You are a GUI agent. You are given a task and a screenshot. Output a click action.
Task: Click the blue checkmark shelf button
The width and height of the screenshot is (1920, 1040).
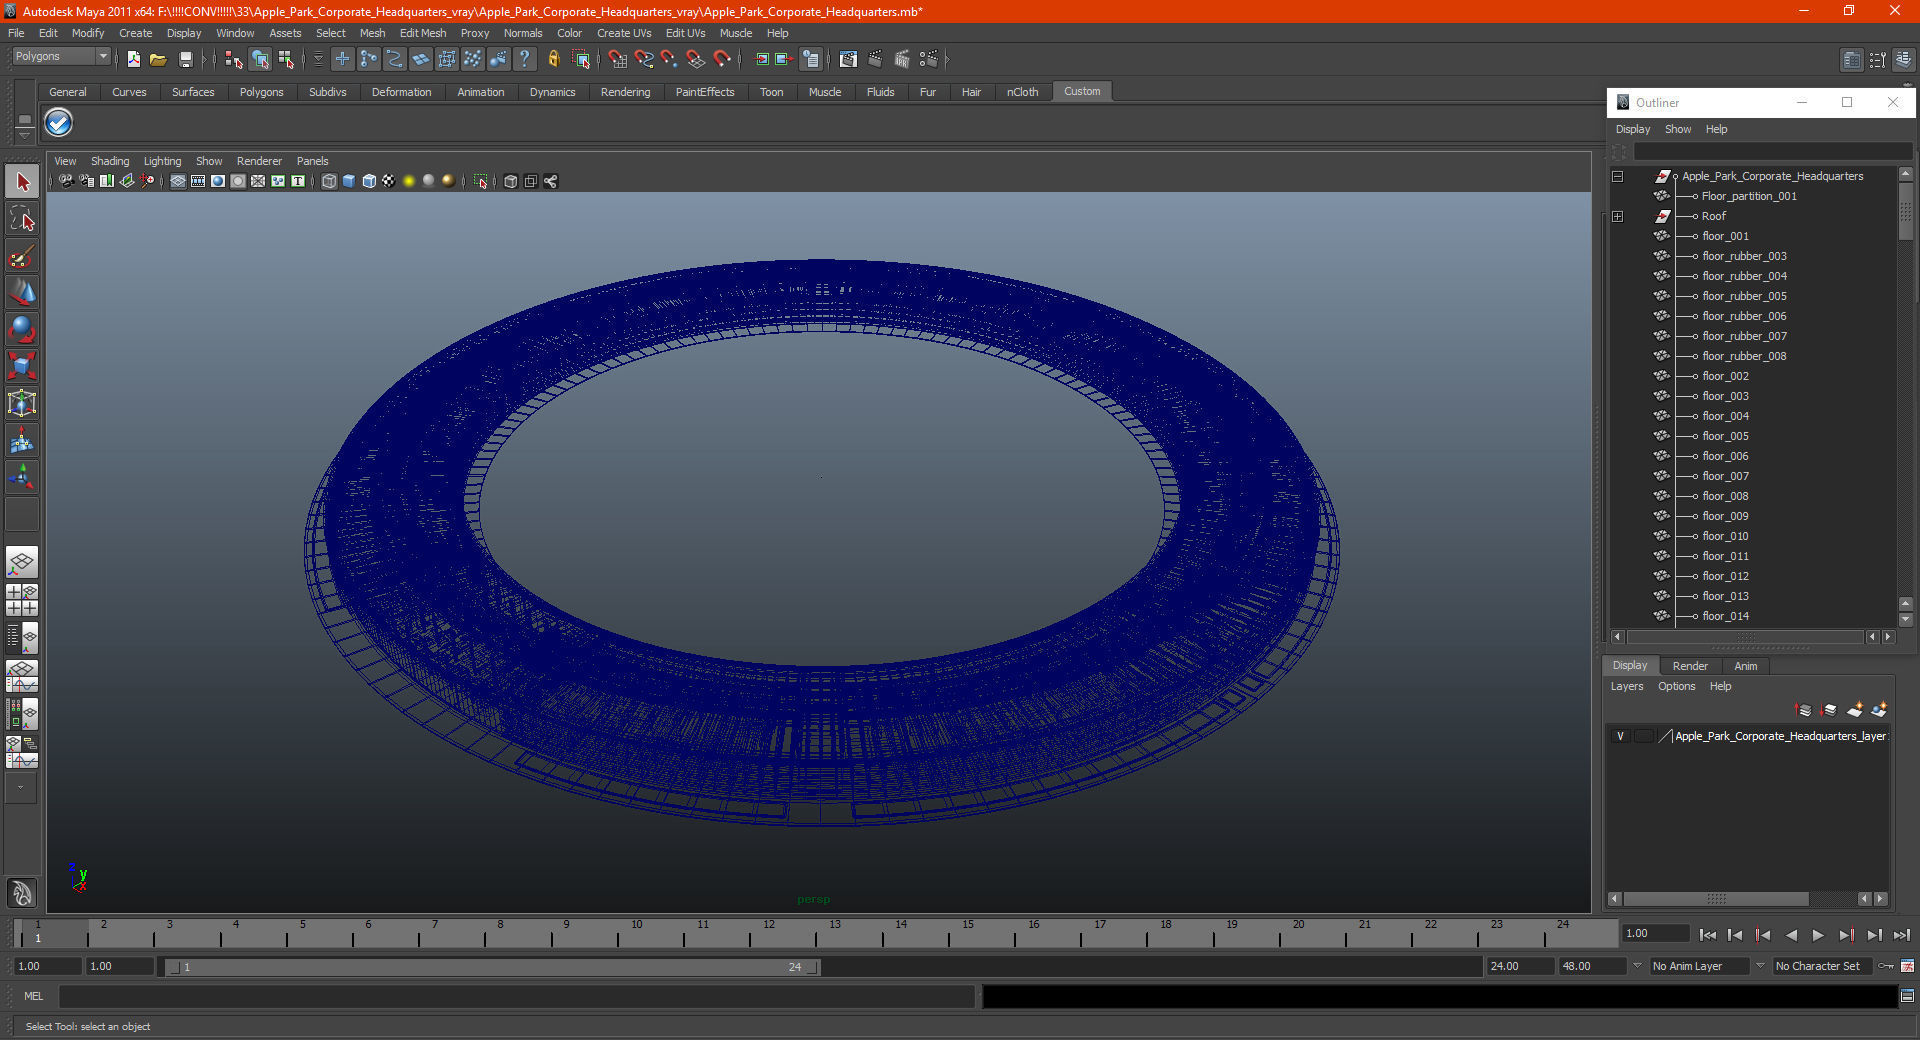[59, 123]
